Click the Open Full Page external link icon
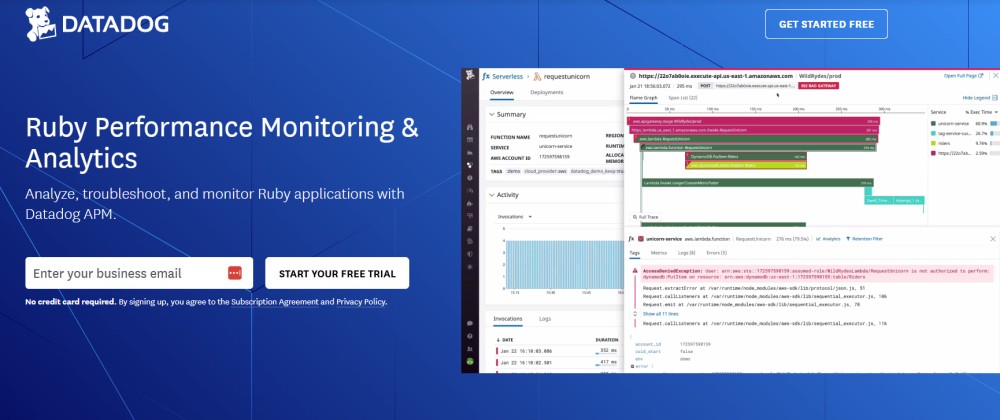The width and height of the screenshot is (1000, 420). tap(981, 75)
